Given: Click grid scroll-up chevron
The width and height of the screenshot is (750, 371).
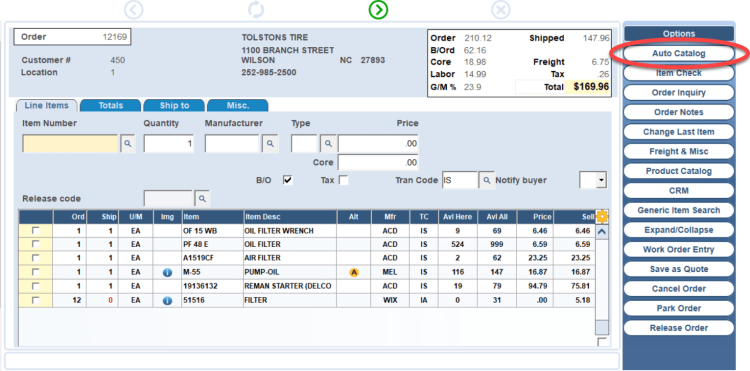Looking at the screenshot, I should pos(602,232).
